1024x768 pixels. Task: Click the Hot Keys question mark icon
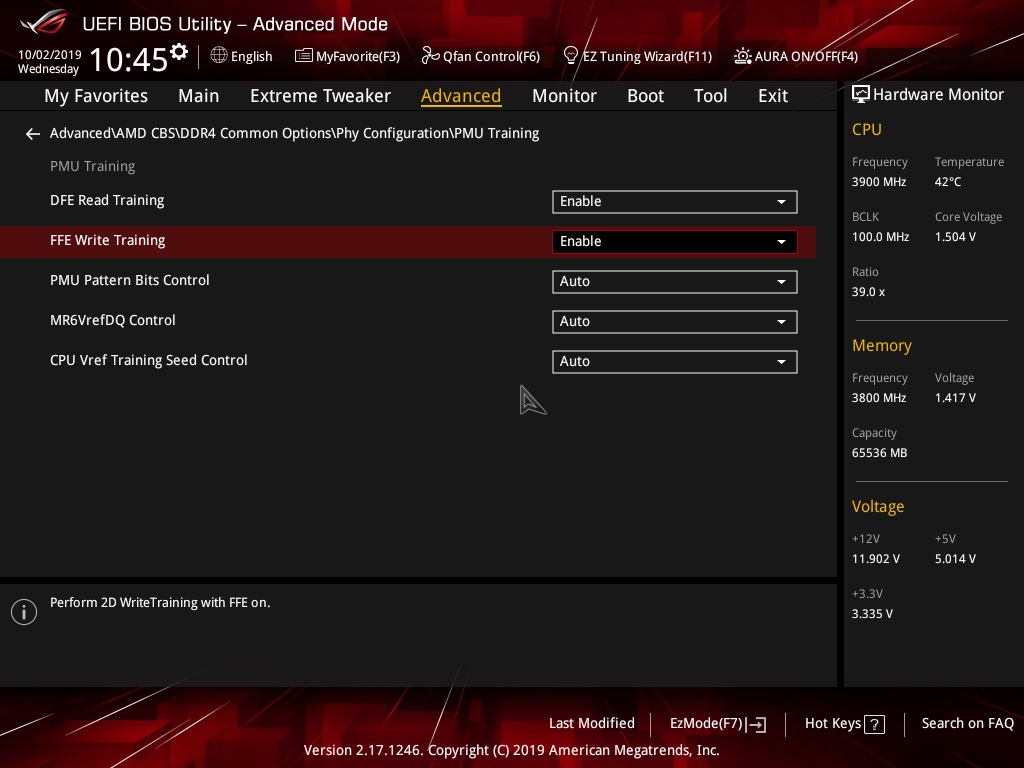874,724
